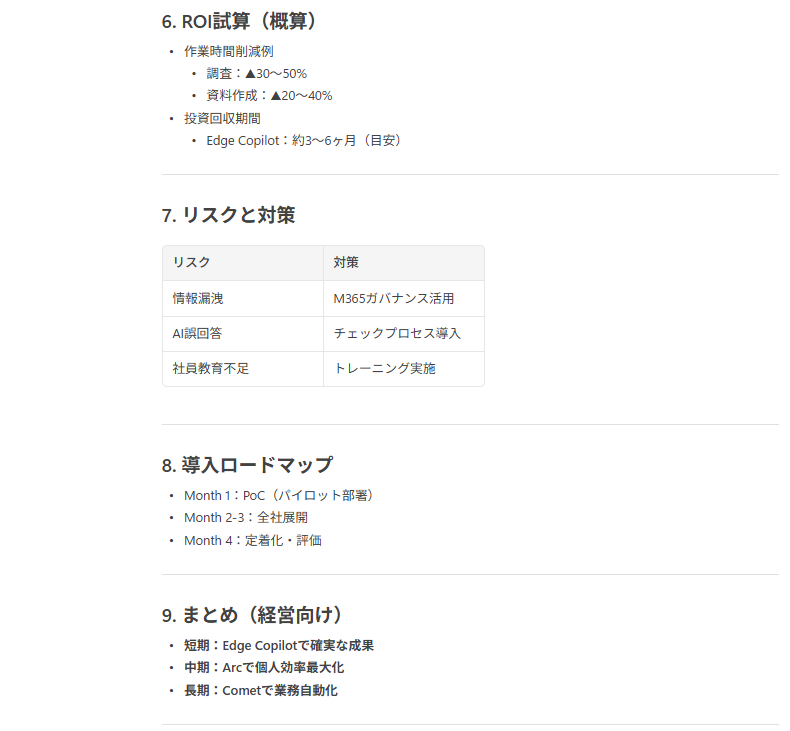This screenshot has height=731, width=790.
Task: Click the Month 1：PoC bullet item
Action: pyautogui.click(x=280, y=496)
